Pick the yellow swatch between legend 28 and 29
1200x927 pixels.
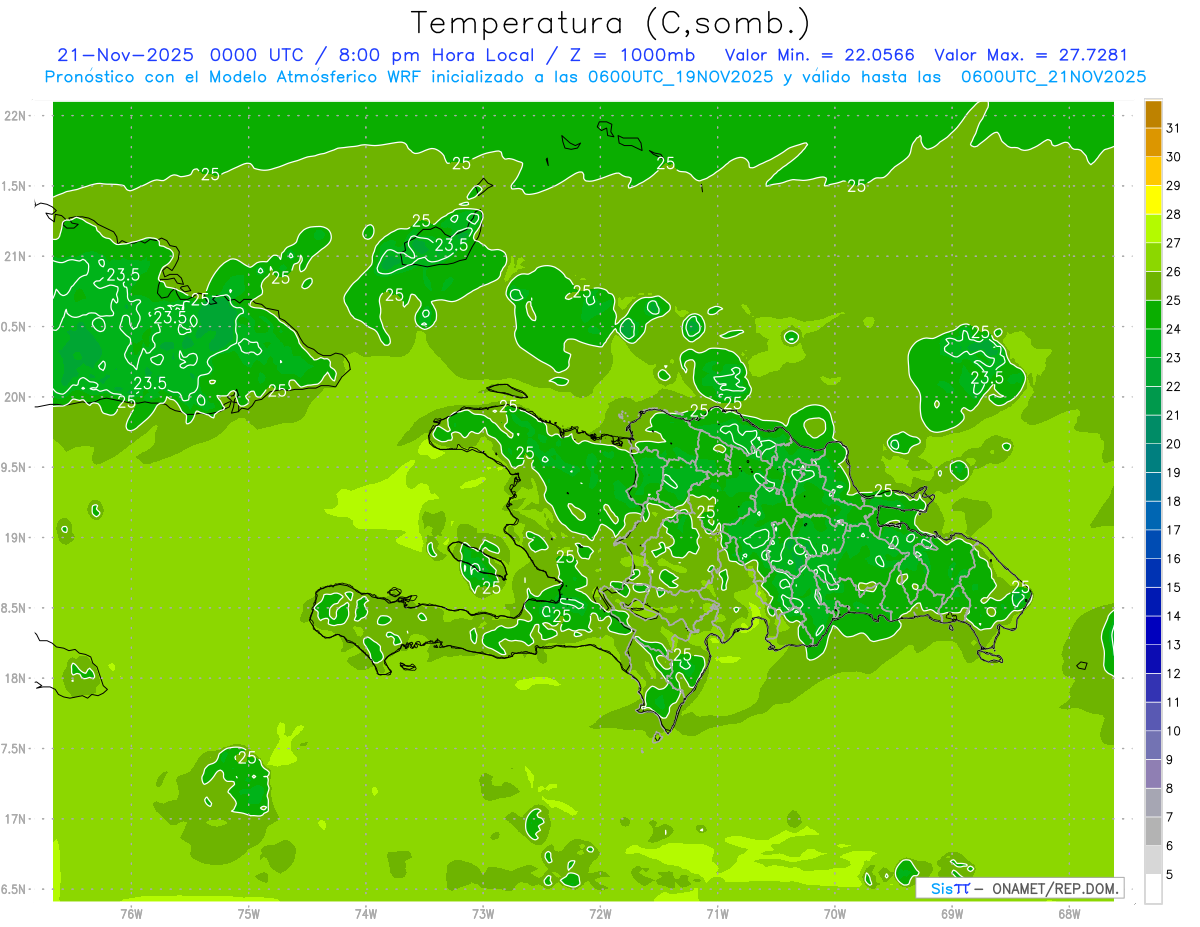pos(1153,200)
